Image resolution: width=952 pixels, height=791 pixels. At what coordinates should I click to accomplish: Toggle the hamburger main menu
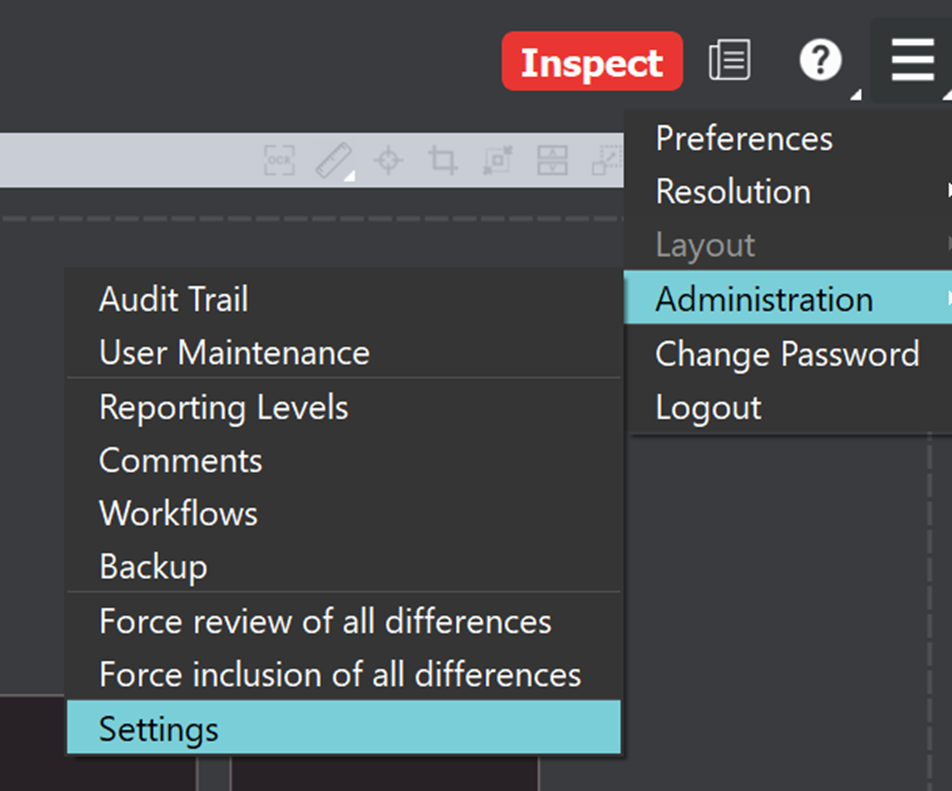(x=911, y=61)
